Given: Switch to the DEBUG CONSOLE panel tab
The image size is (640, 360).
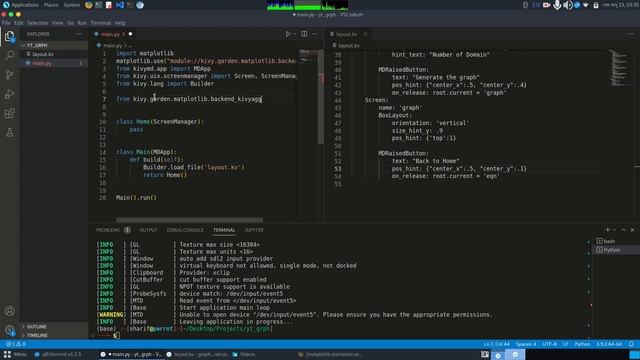Looking at the screenshot, I should 185,230.
